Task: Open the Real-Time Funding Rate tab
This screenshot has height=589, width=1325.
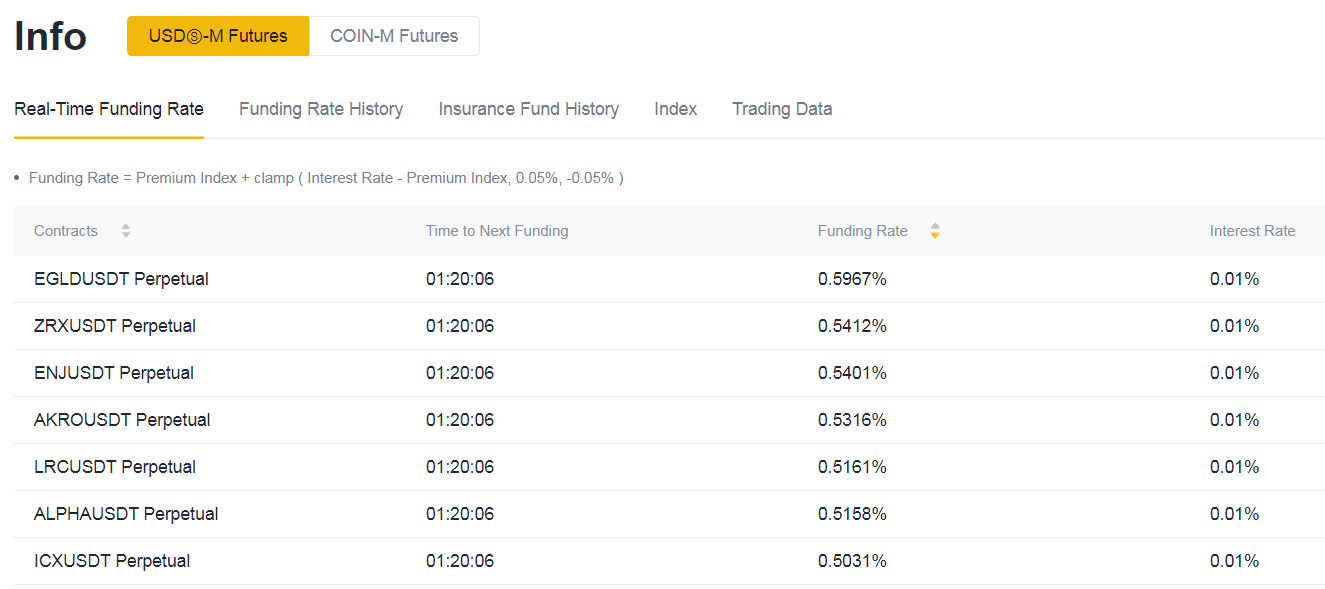Action: pos(109,109)
